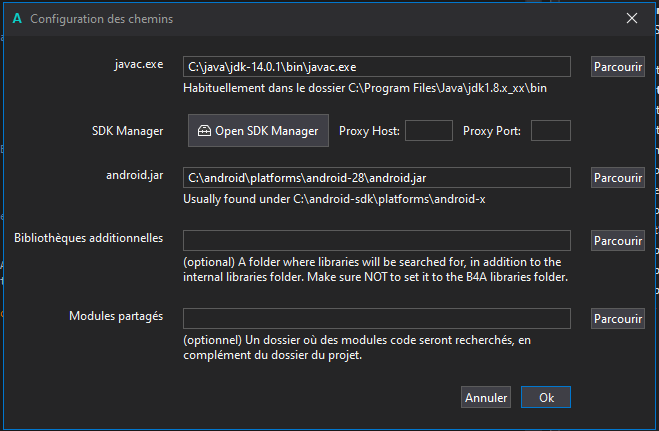The height and width of the screenshot is (431, 659).
Task: Click the javac.exe path input field
Action: point(376,67)
